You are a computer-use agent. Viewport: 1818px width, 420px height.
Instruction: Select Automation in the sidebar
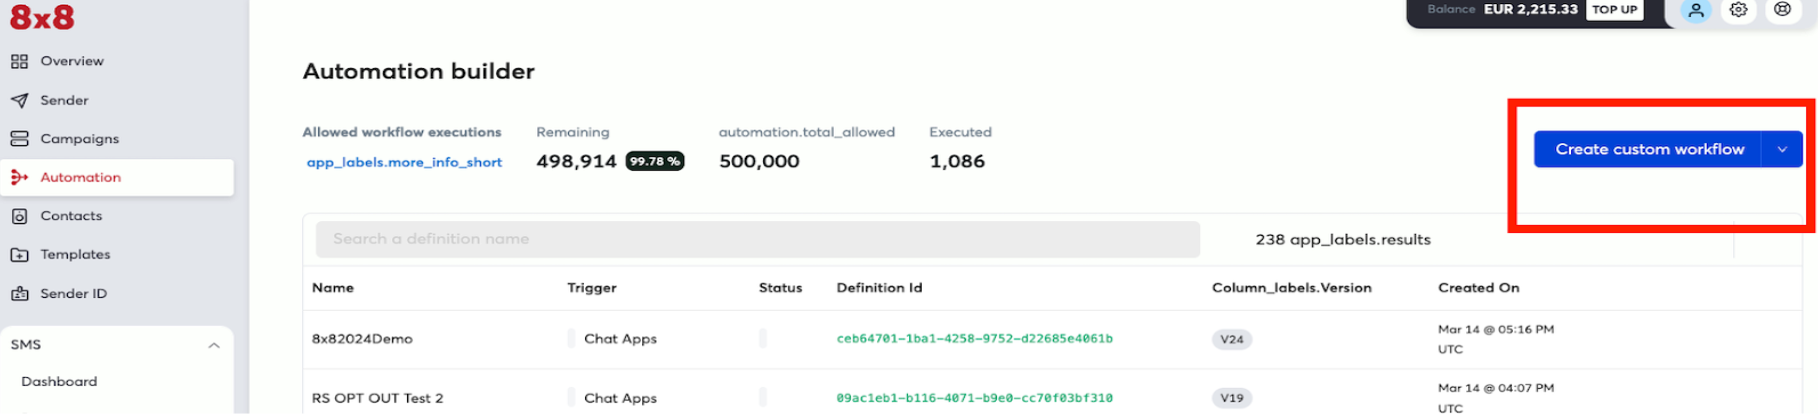80,178
